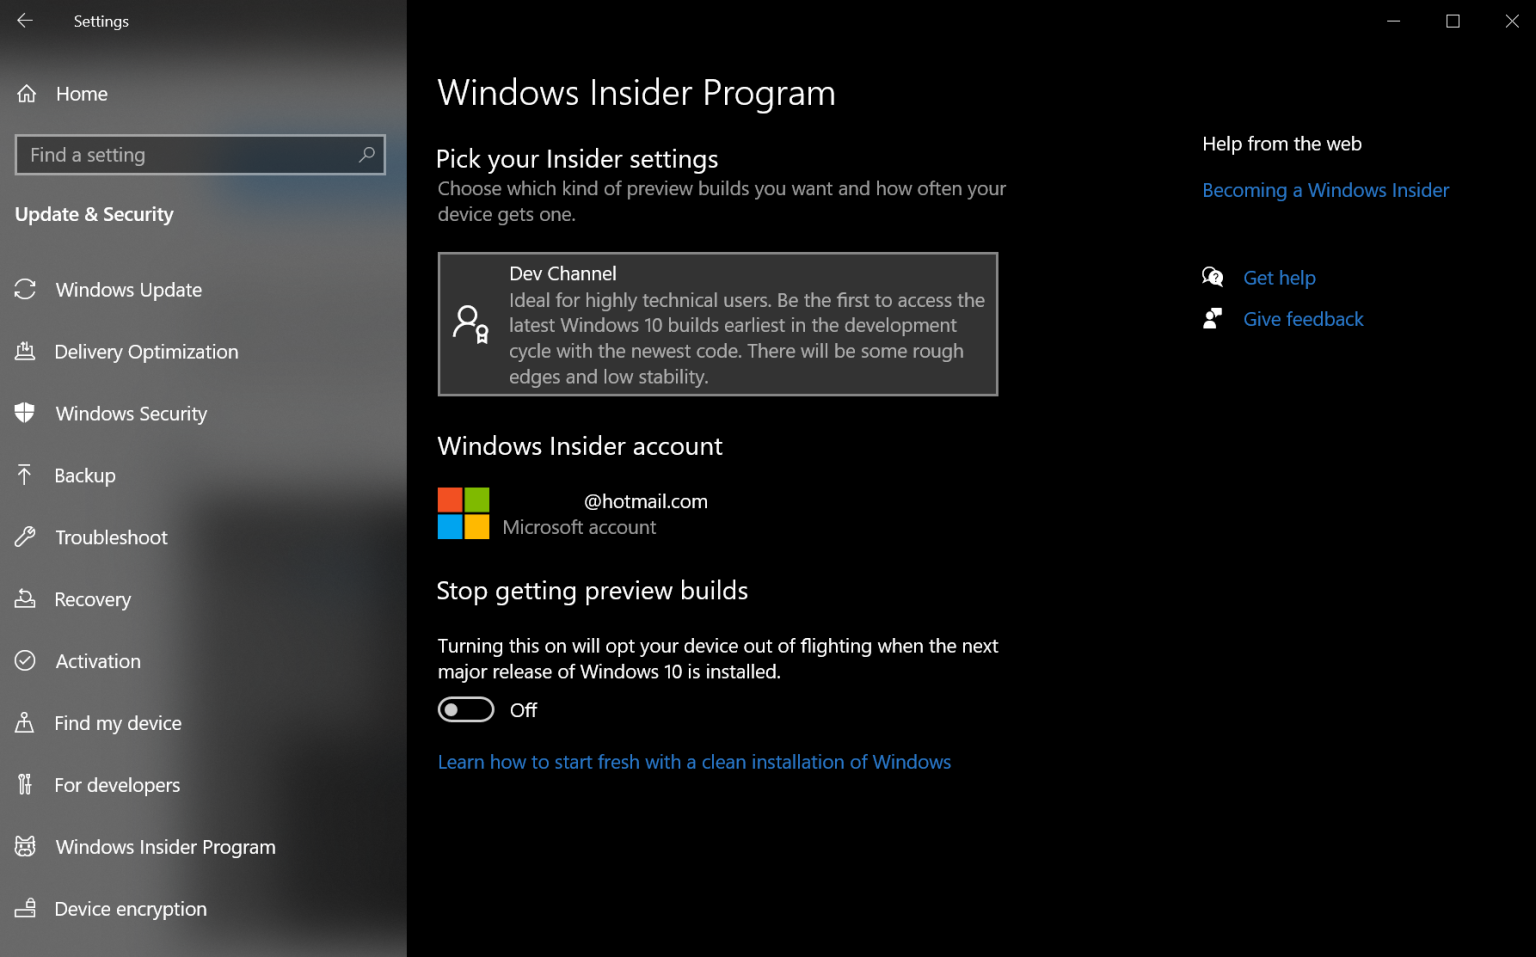Open the Becoming a Windows Insider link
Image resolution: width=1536 pixels, height=957 pixels.
(x=1325, y=190)
